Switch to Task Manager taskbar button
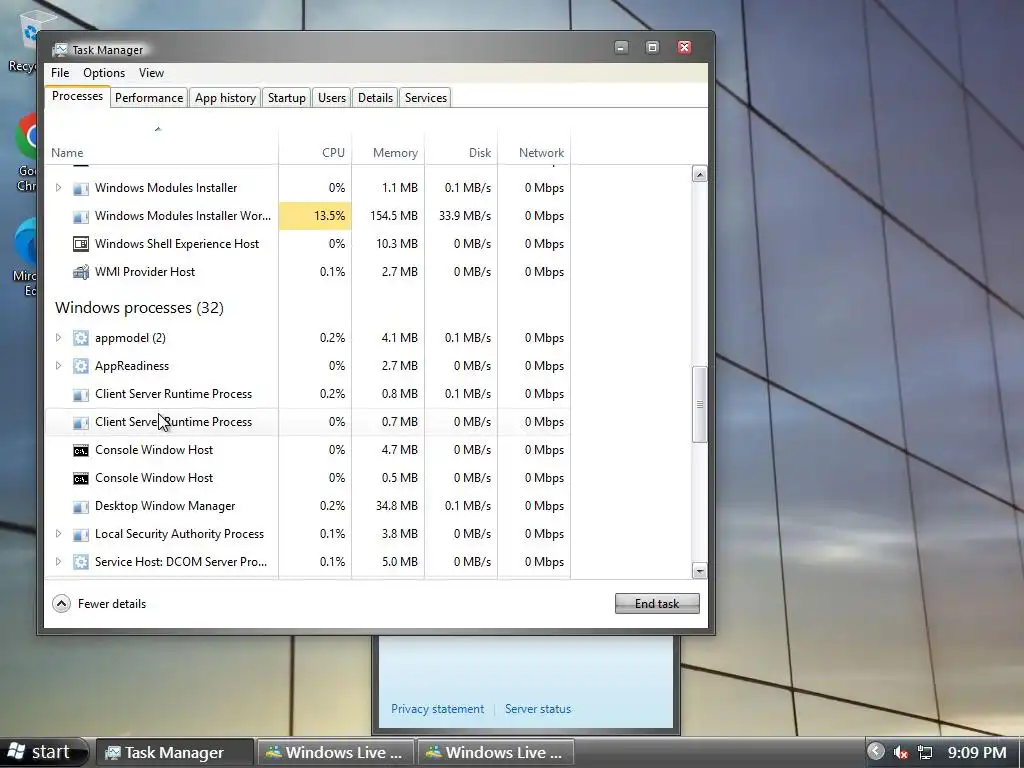1024x768 pixels. pos(174,752)
